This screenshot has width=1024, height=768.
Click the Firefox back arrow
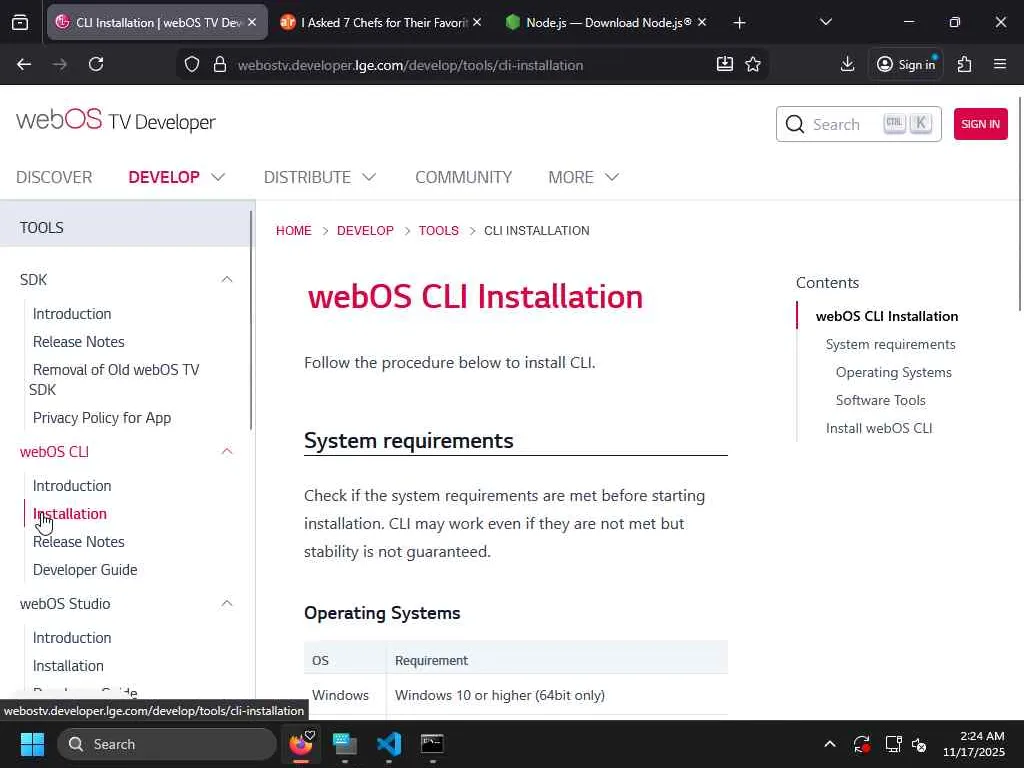pos(24,64)
